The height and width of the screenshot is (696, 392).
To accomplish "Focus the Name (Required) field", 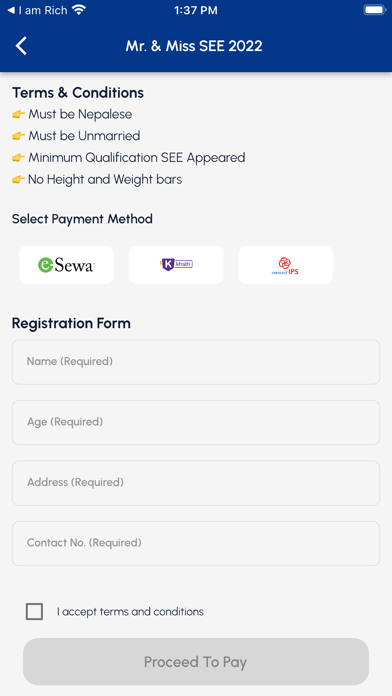I will (x=196, y=362).
